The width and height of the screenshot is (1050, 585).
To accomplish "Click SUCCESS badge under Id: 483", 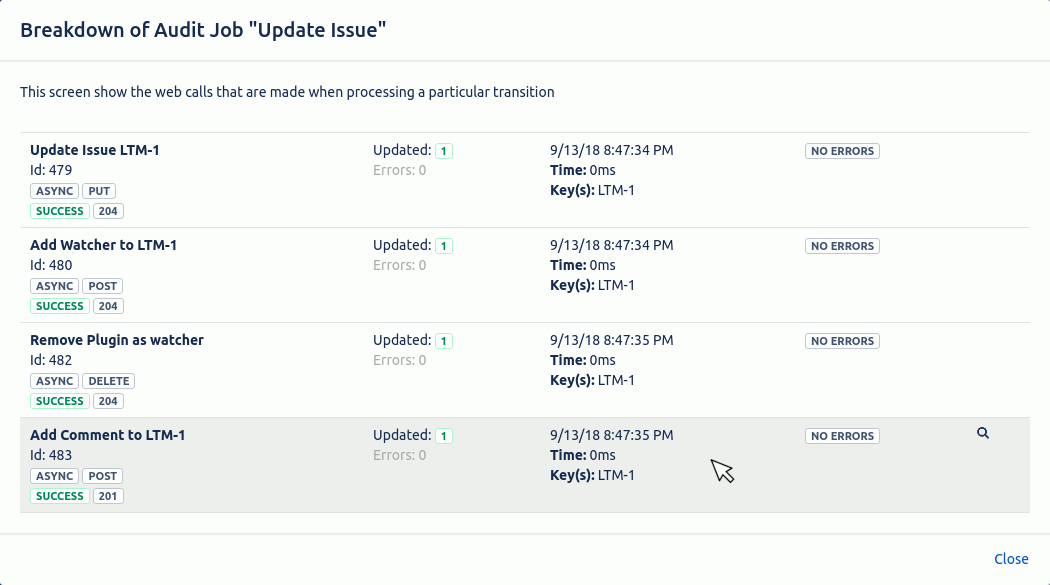I will click(x=59, y=496).
